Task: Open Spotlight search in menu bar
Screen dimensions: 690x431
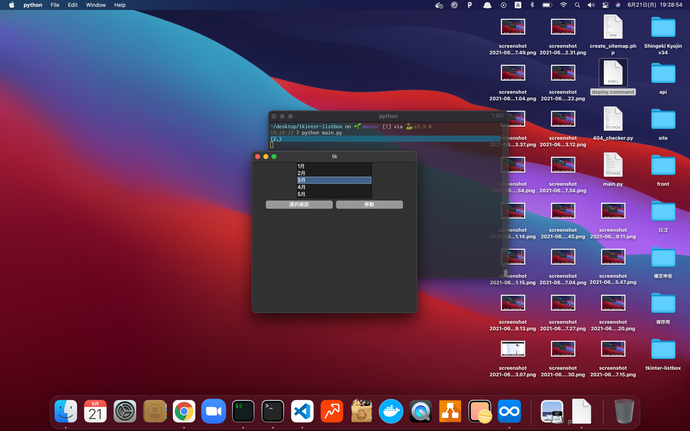Action: (x=577, y=5)
